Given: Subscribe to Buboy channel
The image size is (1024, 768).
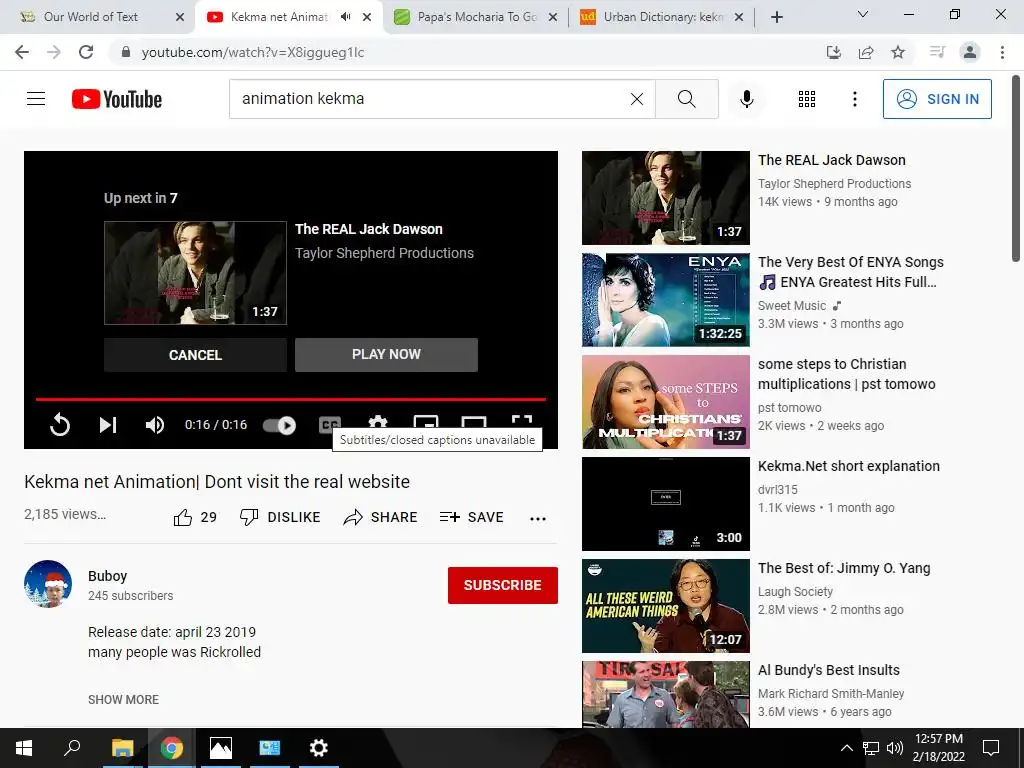Looking at the screenshot, I should (x=502, y=585).
